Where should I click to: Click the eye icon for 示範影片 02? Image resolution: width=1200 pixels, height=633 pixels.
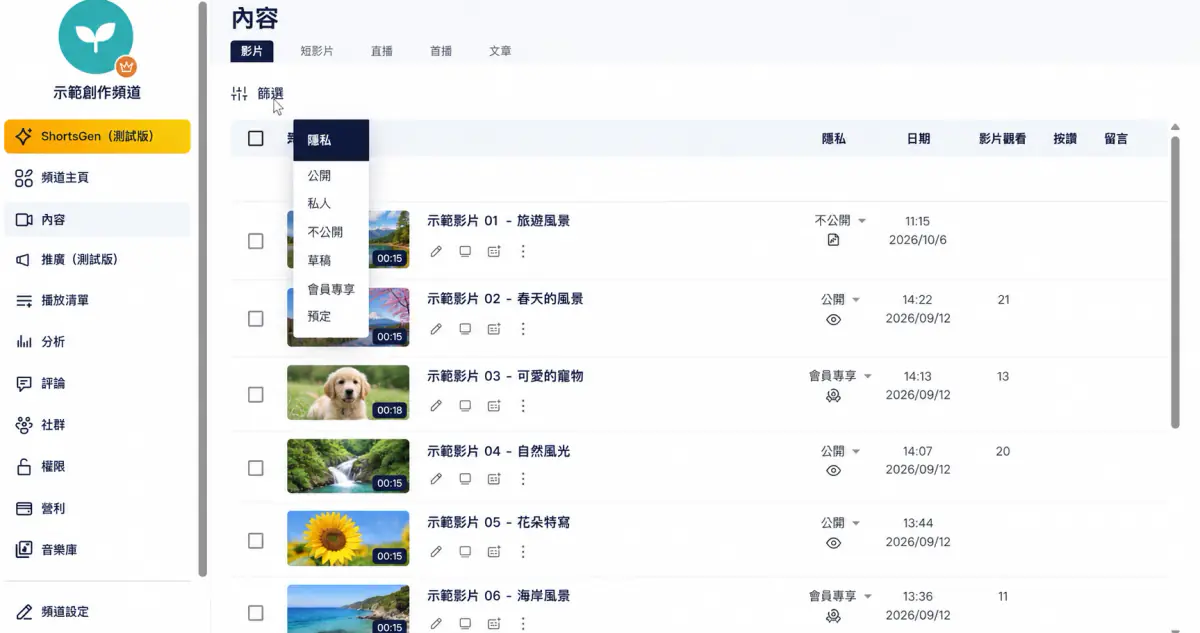click(833, 320)
